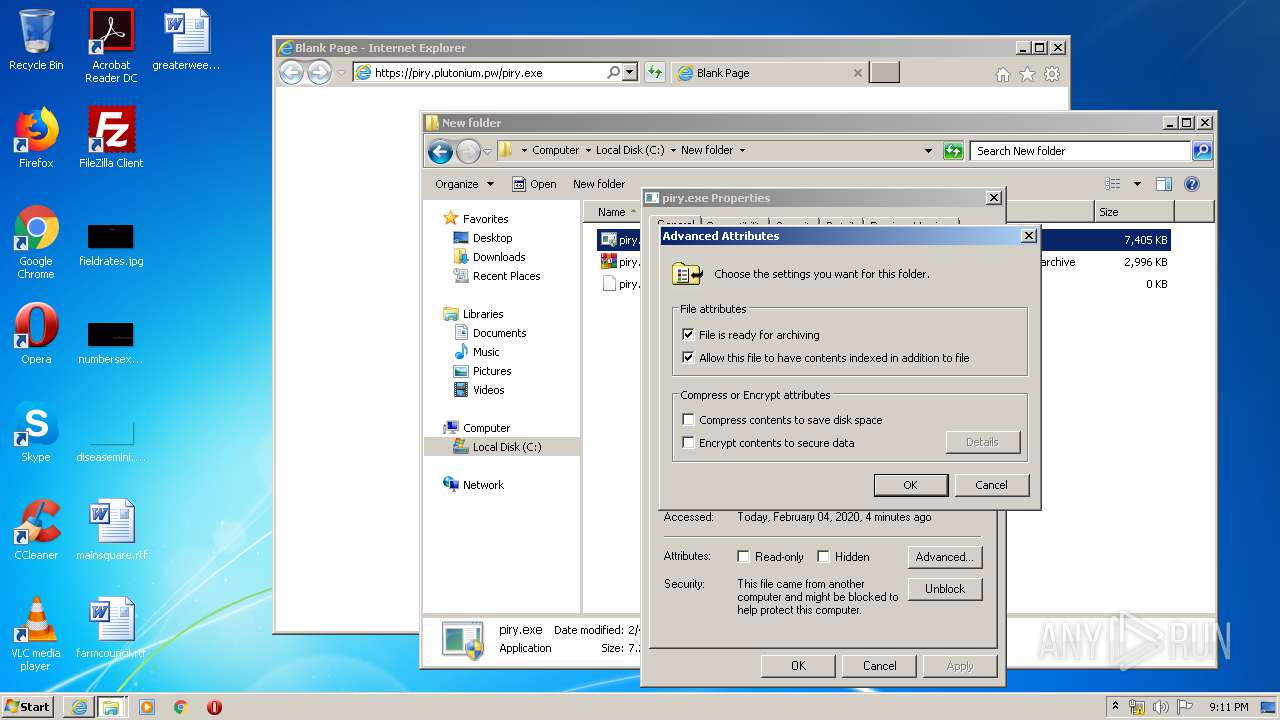Image resolution: width=1280 pixels, height=720 pixels.
Task: Enable Compress contents to save disk space
Action: point(688,420)
